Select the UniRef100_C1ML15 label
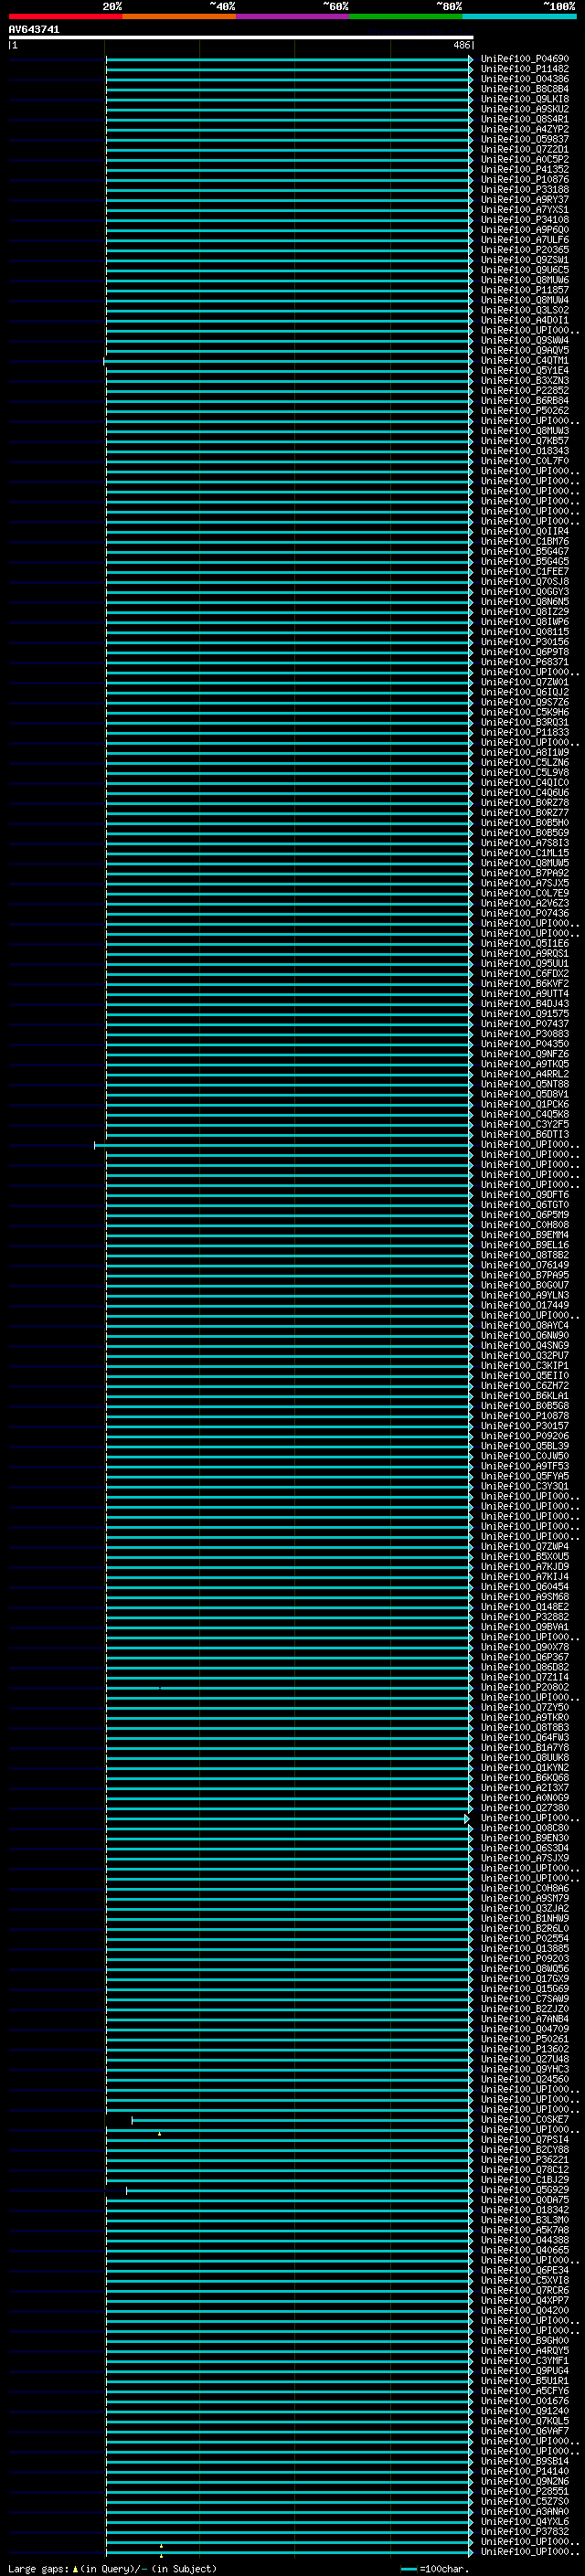 tap(525, 853)
